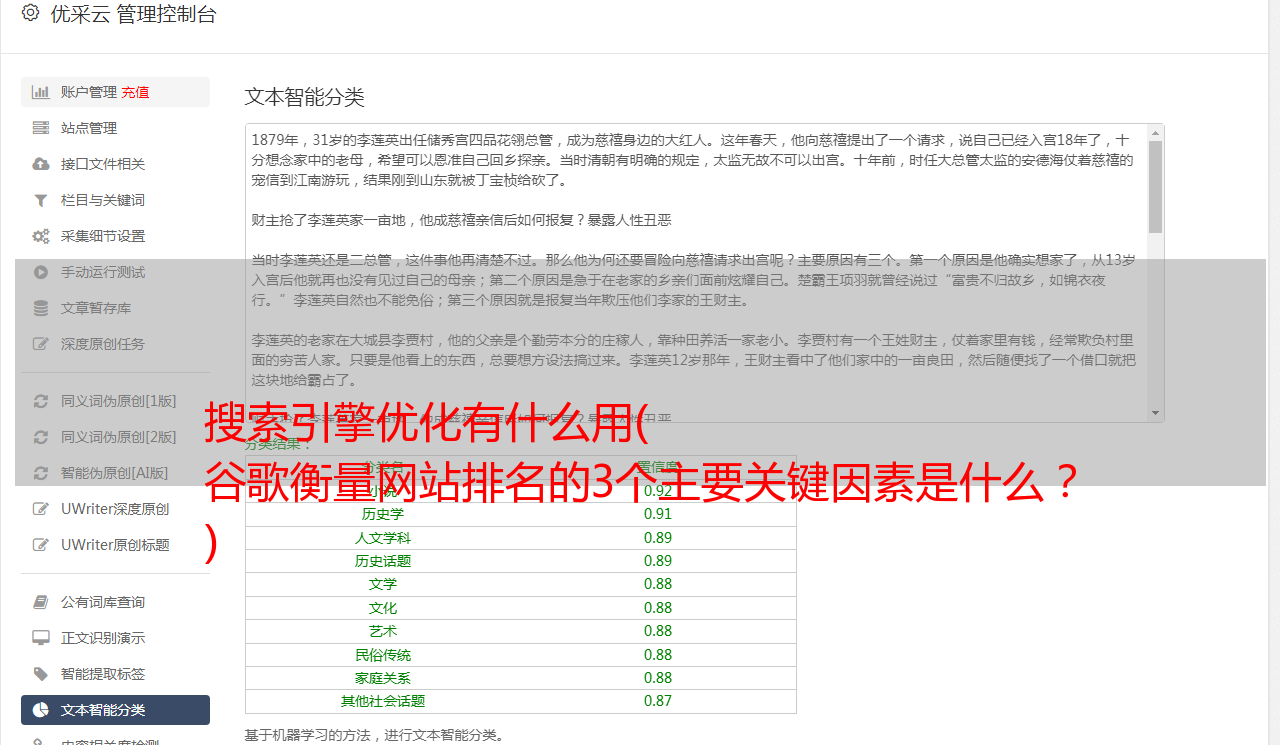Select 智能伪原创[AI版] entry
Screen dimensions: 1280x745
coord(115,473)
